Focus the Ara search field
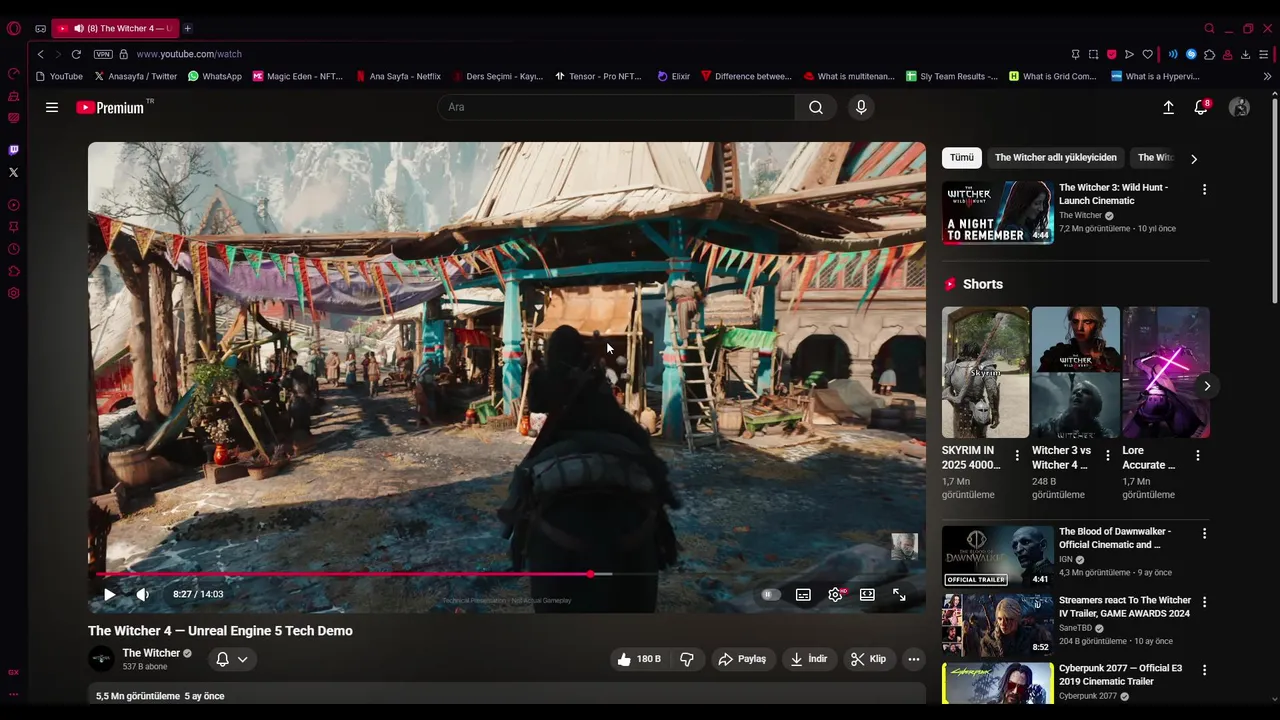This screenshot has width=1280, height=720. pyautogui.click(x=617, y=107)
